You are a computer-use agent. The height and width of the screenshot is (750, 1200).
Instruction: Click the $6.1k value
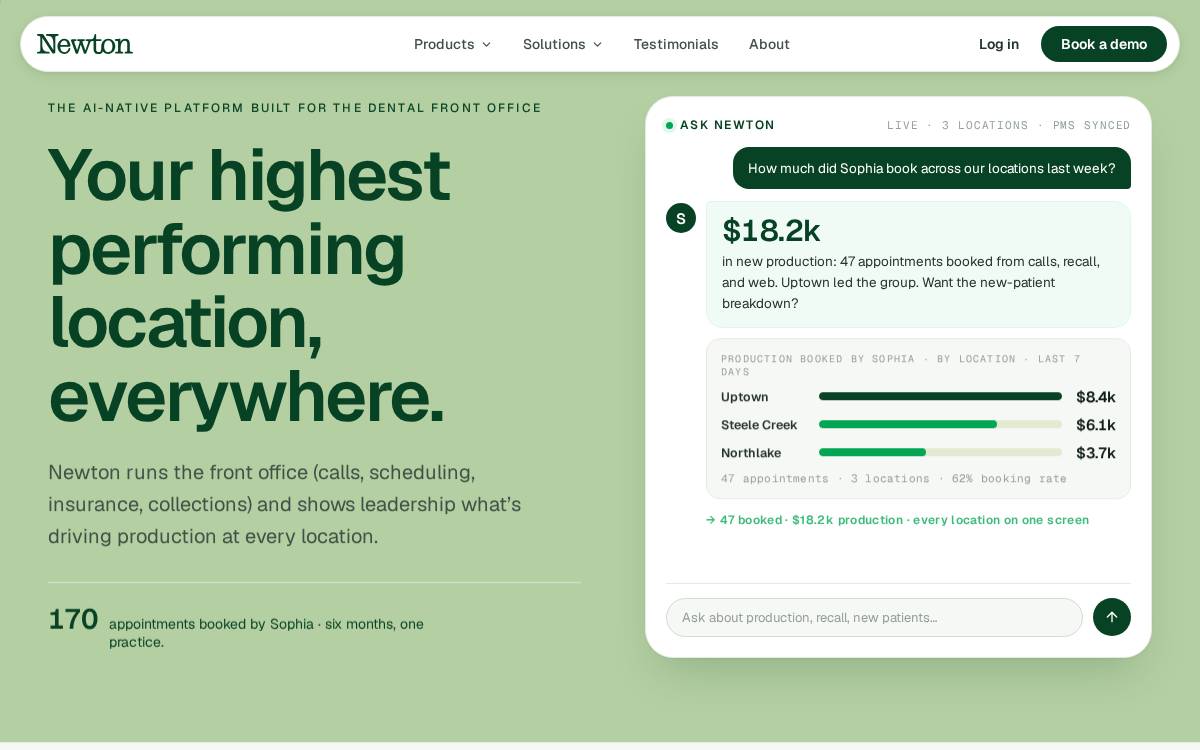coord(1096,425)
